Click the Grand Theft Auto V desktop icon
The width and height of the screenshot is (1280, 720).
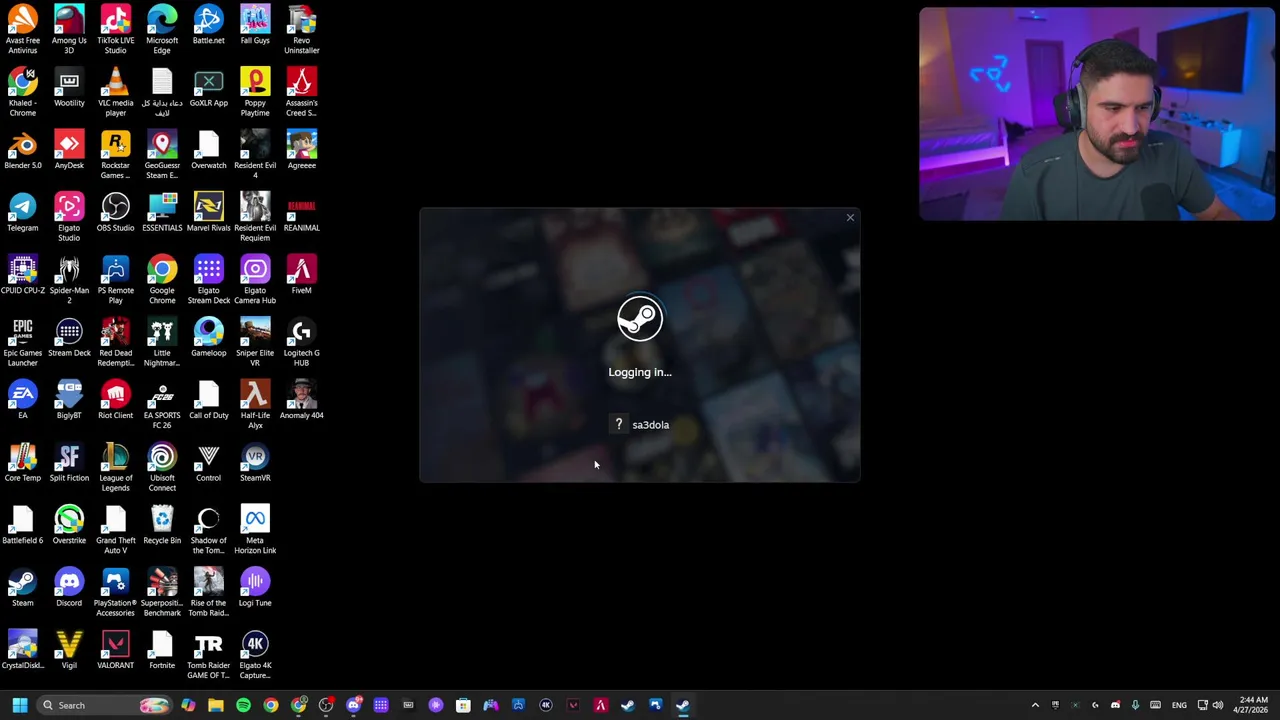[115, 530]
